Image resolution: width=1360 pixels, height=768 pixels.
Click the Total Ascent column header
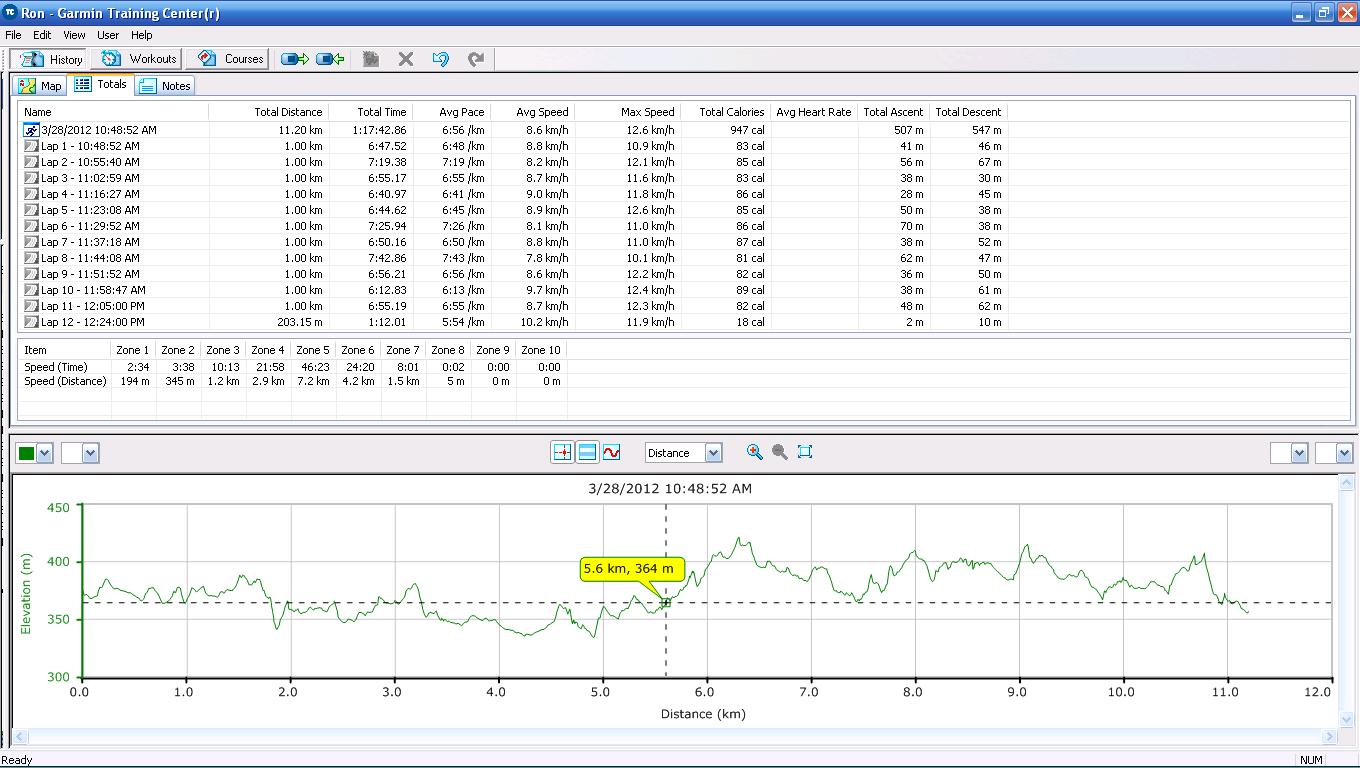point(893,112)
